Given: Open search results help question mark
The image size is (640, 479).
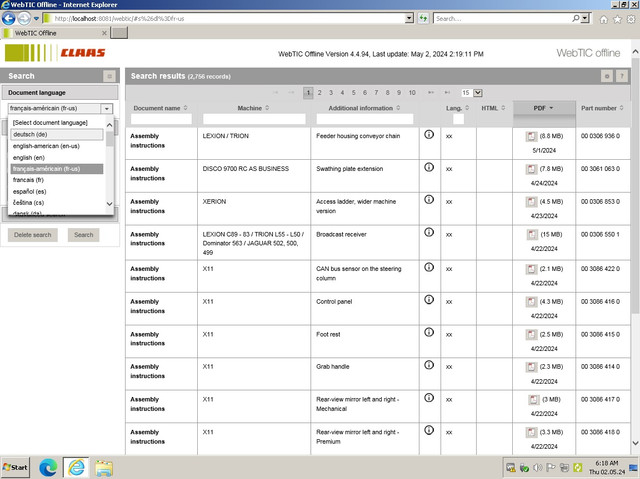Looking at the screenshot, I should coord(622,76).
